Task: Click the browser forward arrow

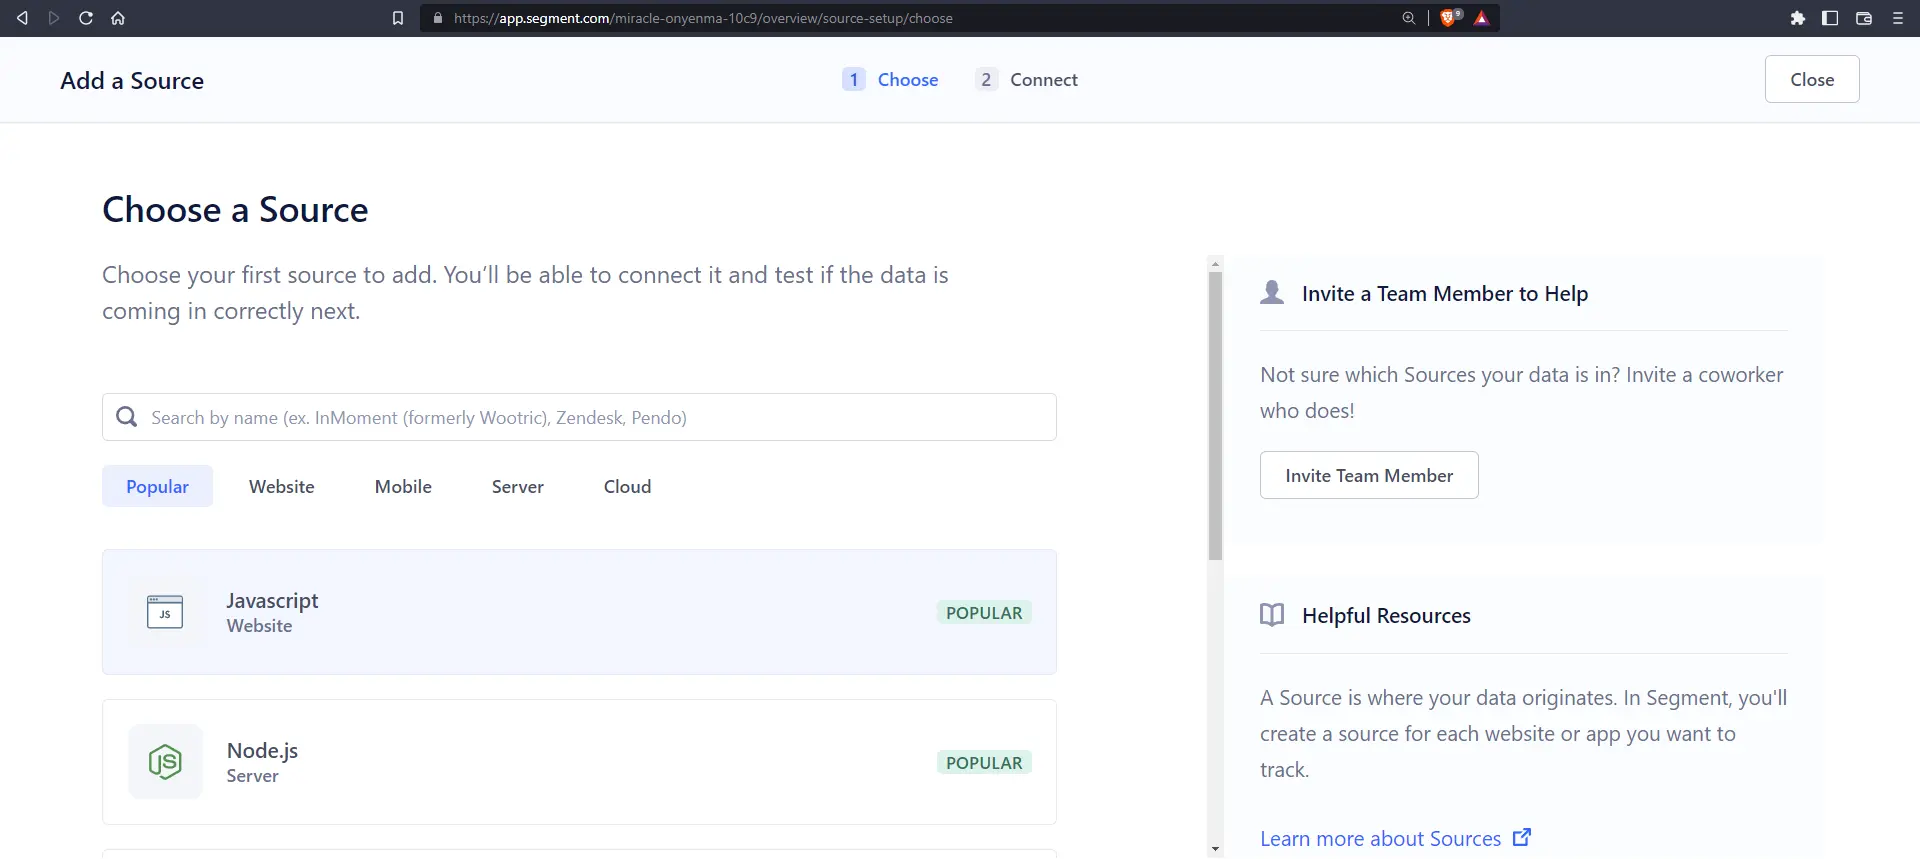Action: (x=54, y=18)
